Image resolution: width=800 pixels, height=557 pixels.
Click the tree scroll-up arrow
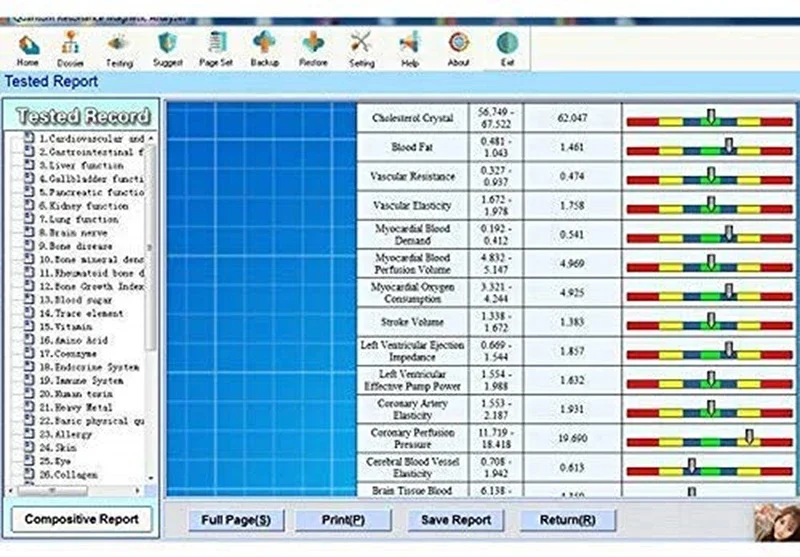pos(151,138)
